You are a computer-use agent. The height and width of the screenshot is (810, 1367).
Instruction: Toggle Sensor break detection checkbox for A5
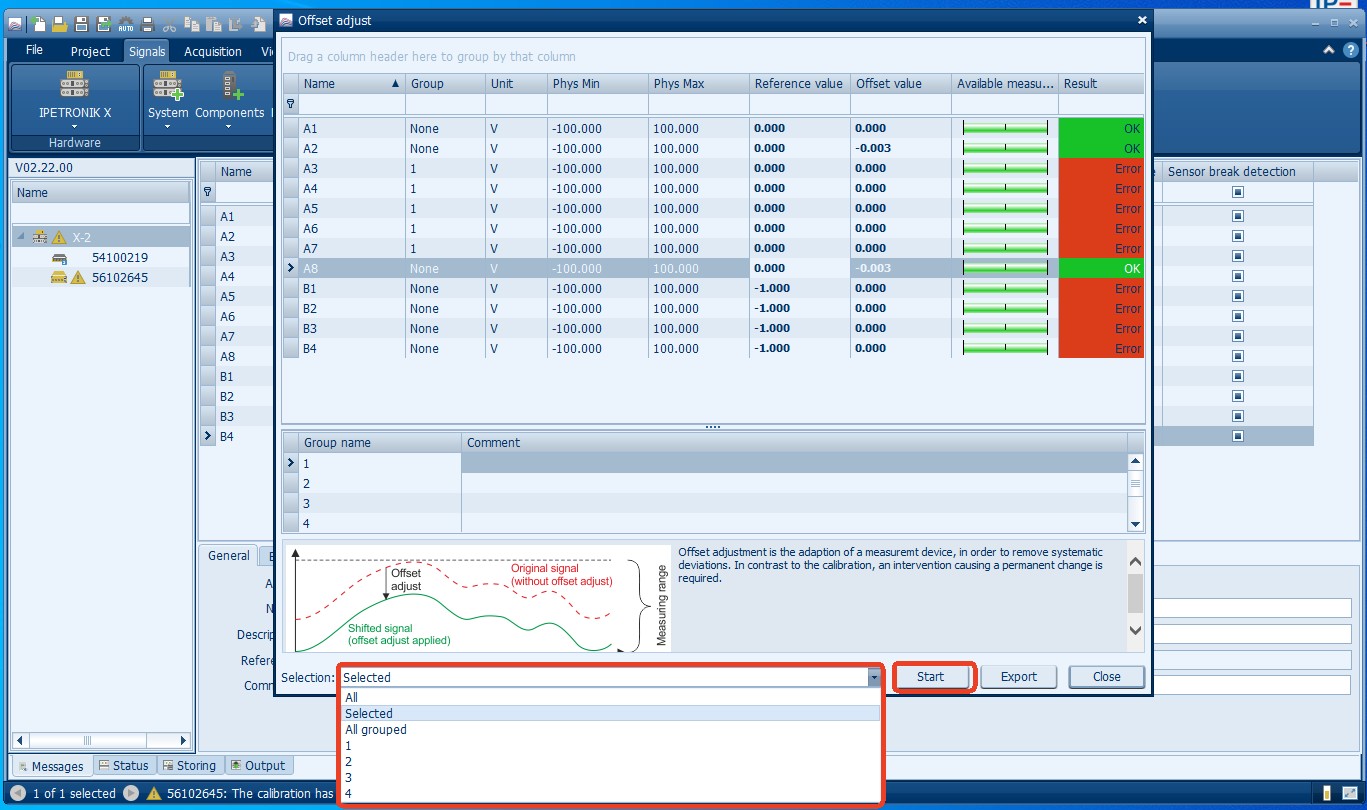tap(1237, 296)
